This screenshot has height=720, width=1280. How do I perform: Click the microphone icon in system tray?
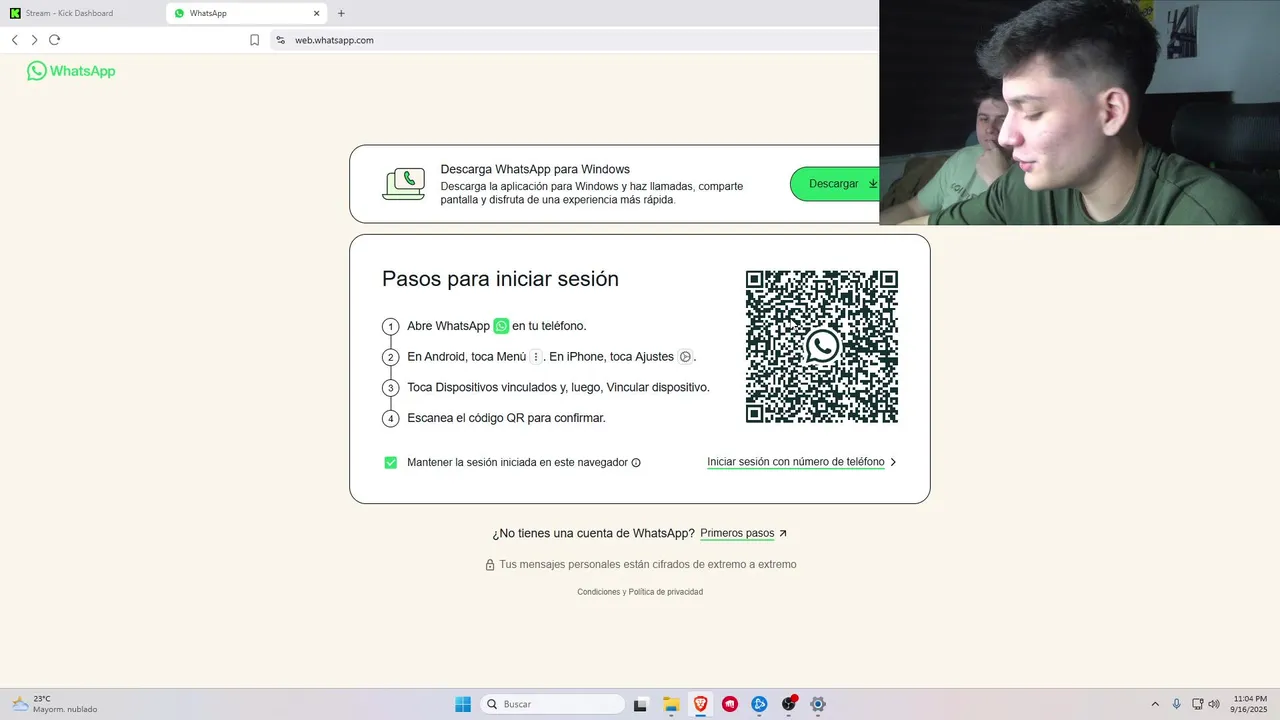(x=1176, y=704)
